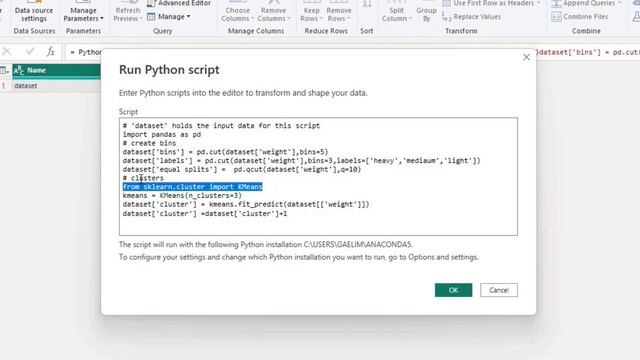640x360 pixels.
Task: Open Data source settings
Action: [x=34, y=12]
